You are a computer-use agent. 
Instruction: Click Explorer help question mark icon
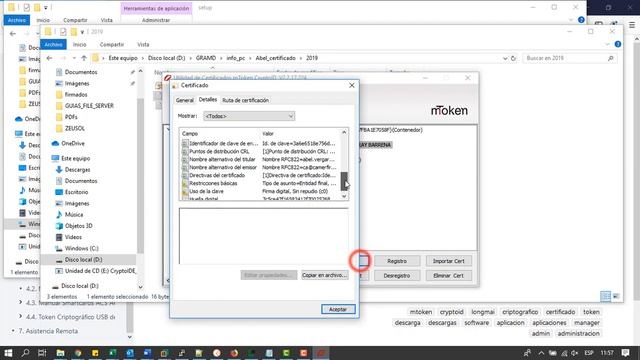618,44
